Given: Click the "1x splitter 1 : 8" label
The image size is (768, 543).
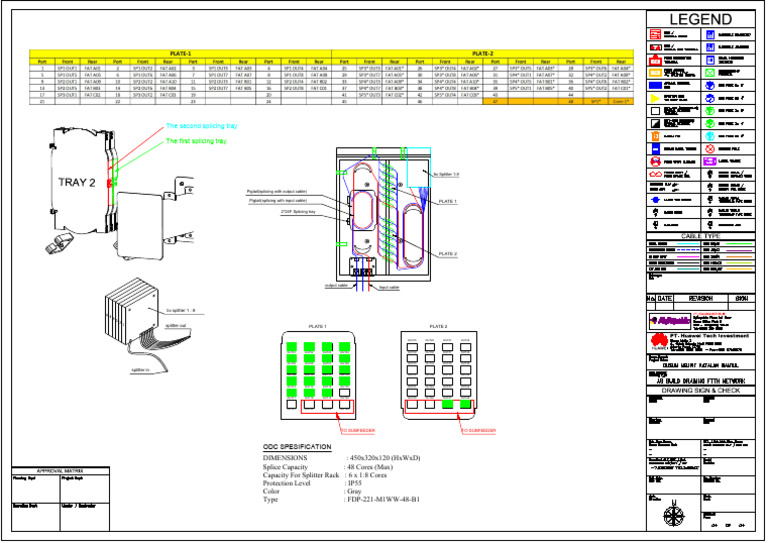Looking at the screenshot, I should click(x=181, y=310).
